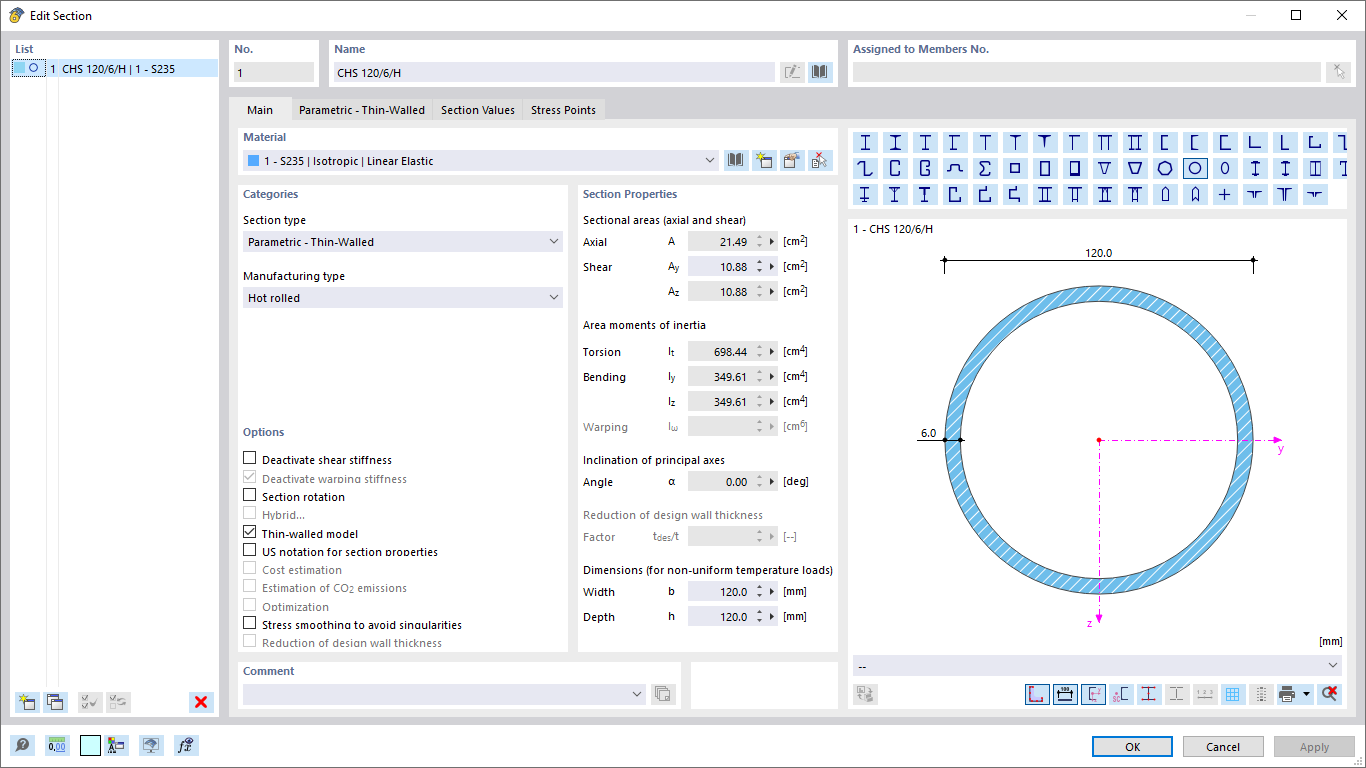Open Width b value arrow menu

[772, 591]
